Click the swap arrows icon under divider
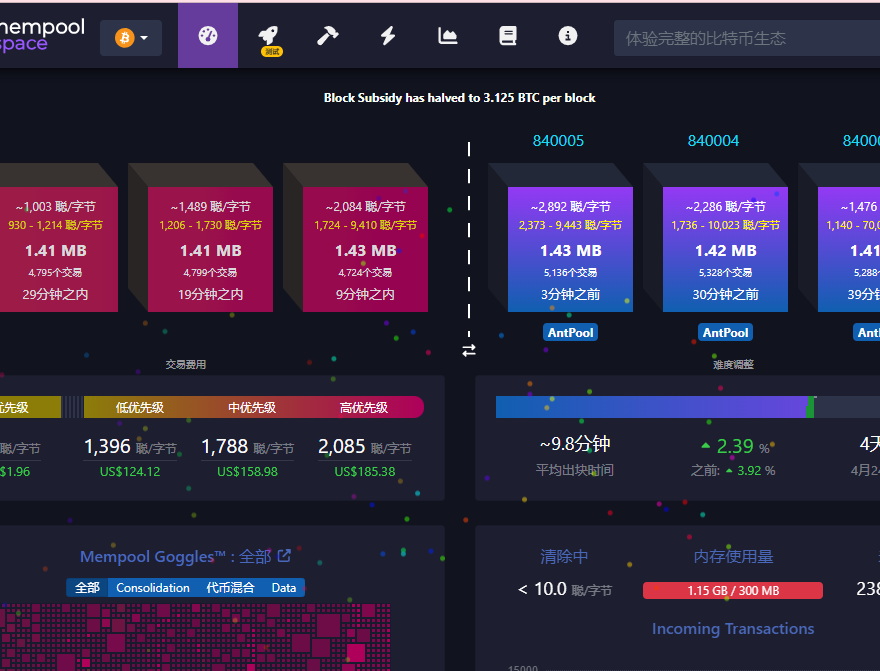The height and width of the screenshot is (671, 880). click(469, 351)
